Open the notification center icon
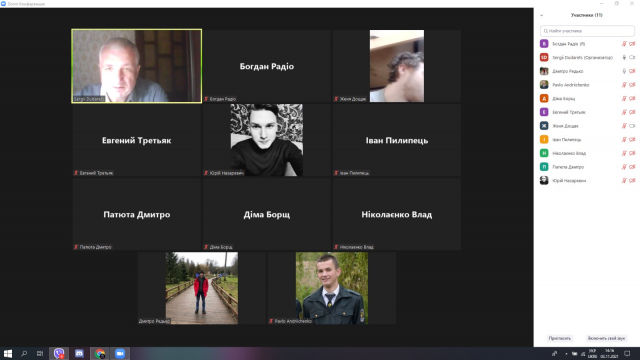The height and width of the screenshot is (360, 640). [627, 353]
